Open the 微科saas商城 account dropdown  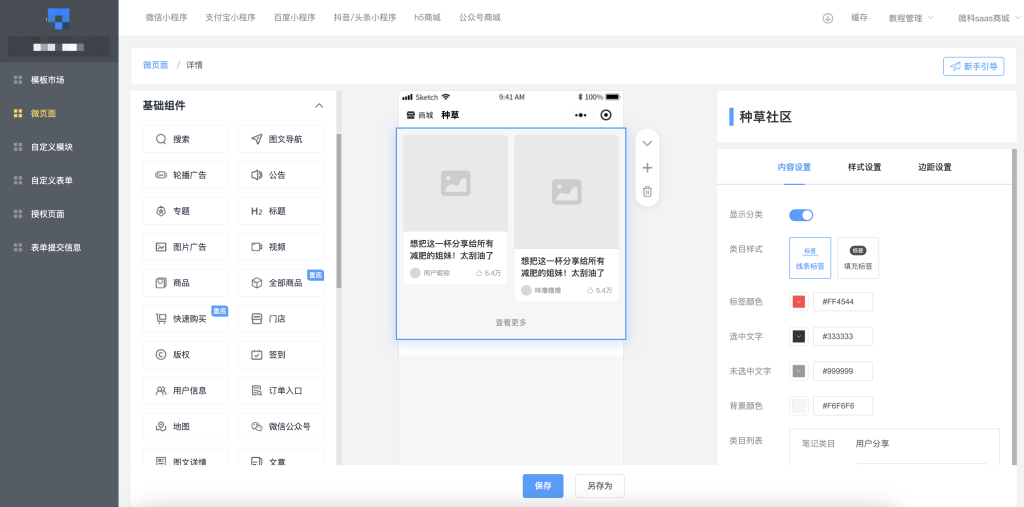coord(988,18)
